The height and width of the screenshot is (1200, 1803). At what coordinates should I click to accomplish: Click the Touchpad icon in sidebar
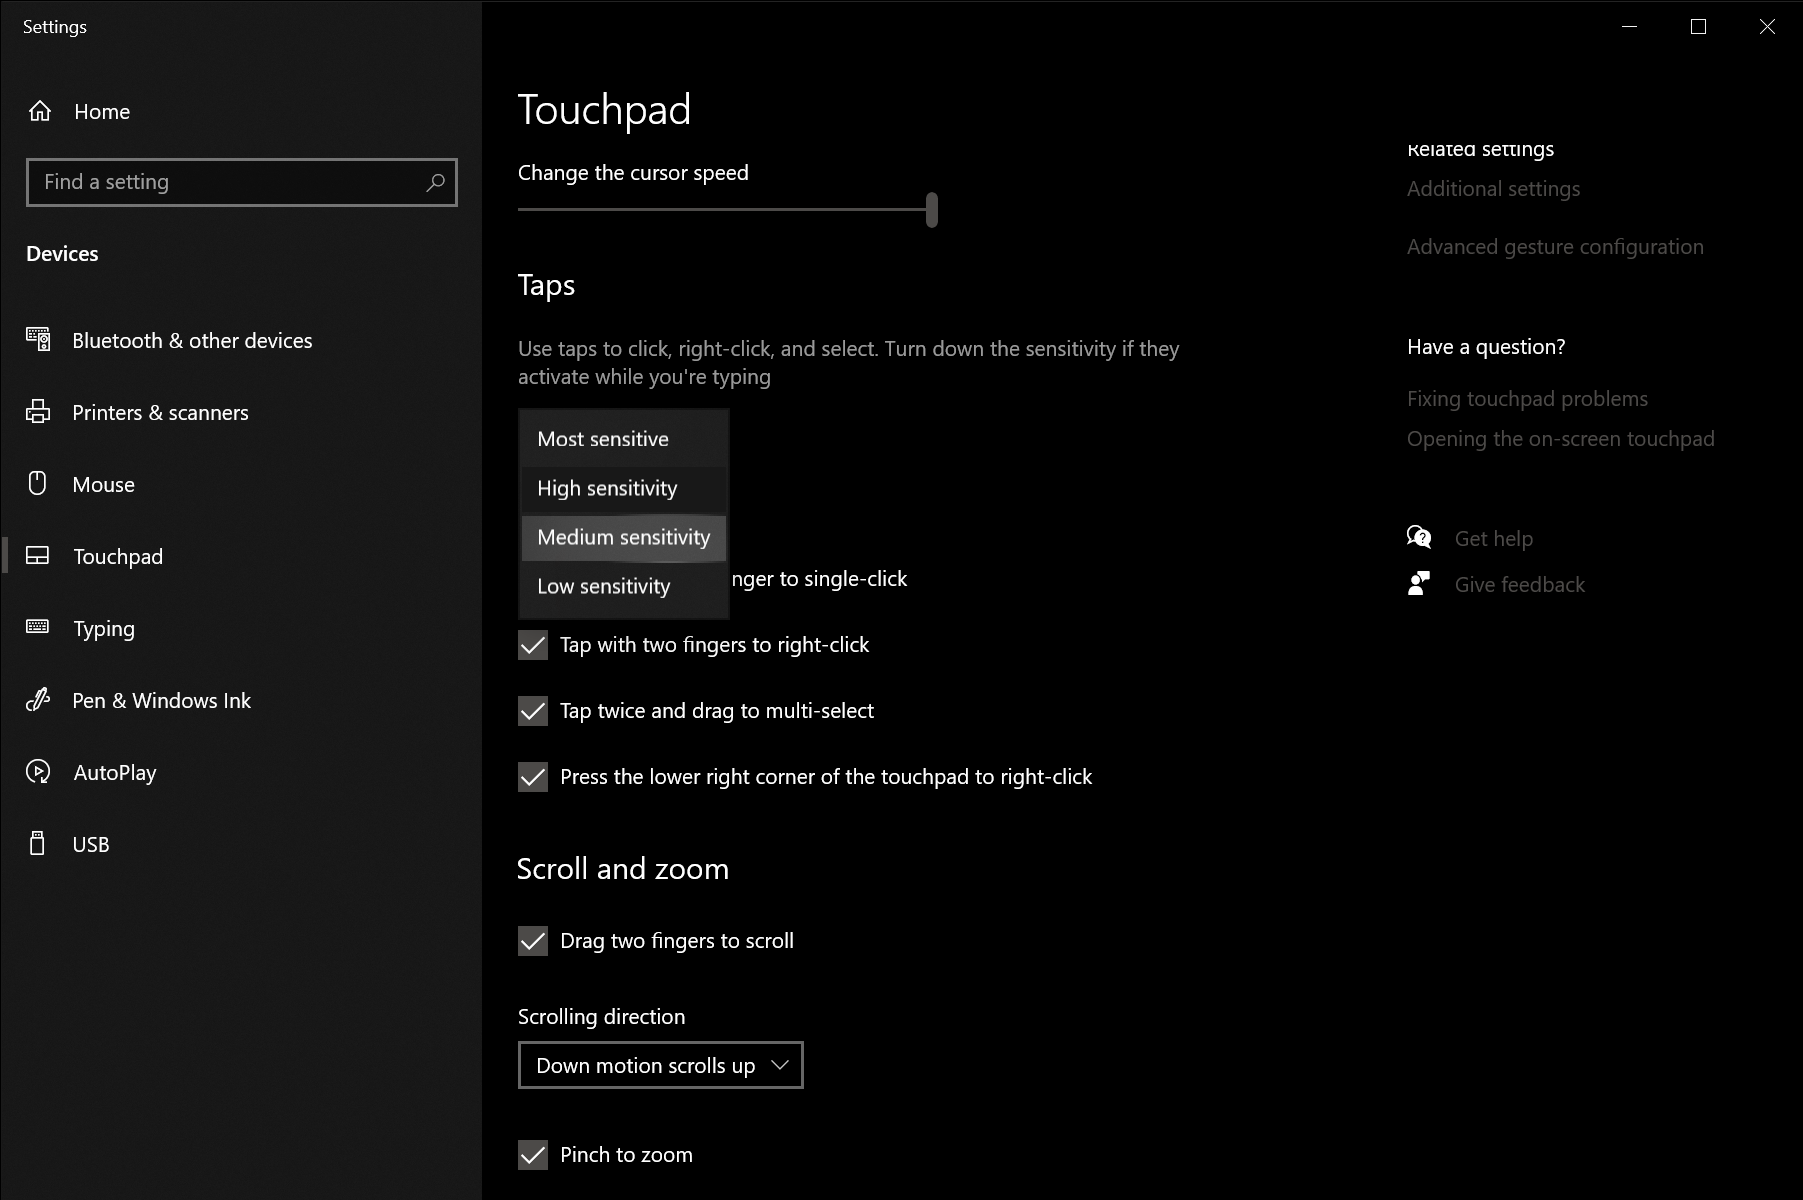38,556
